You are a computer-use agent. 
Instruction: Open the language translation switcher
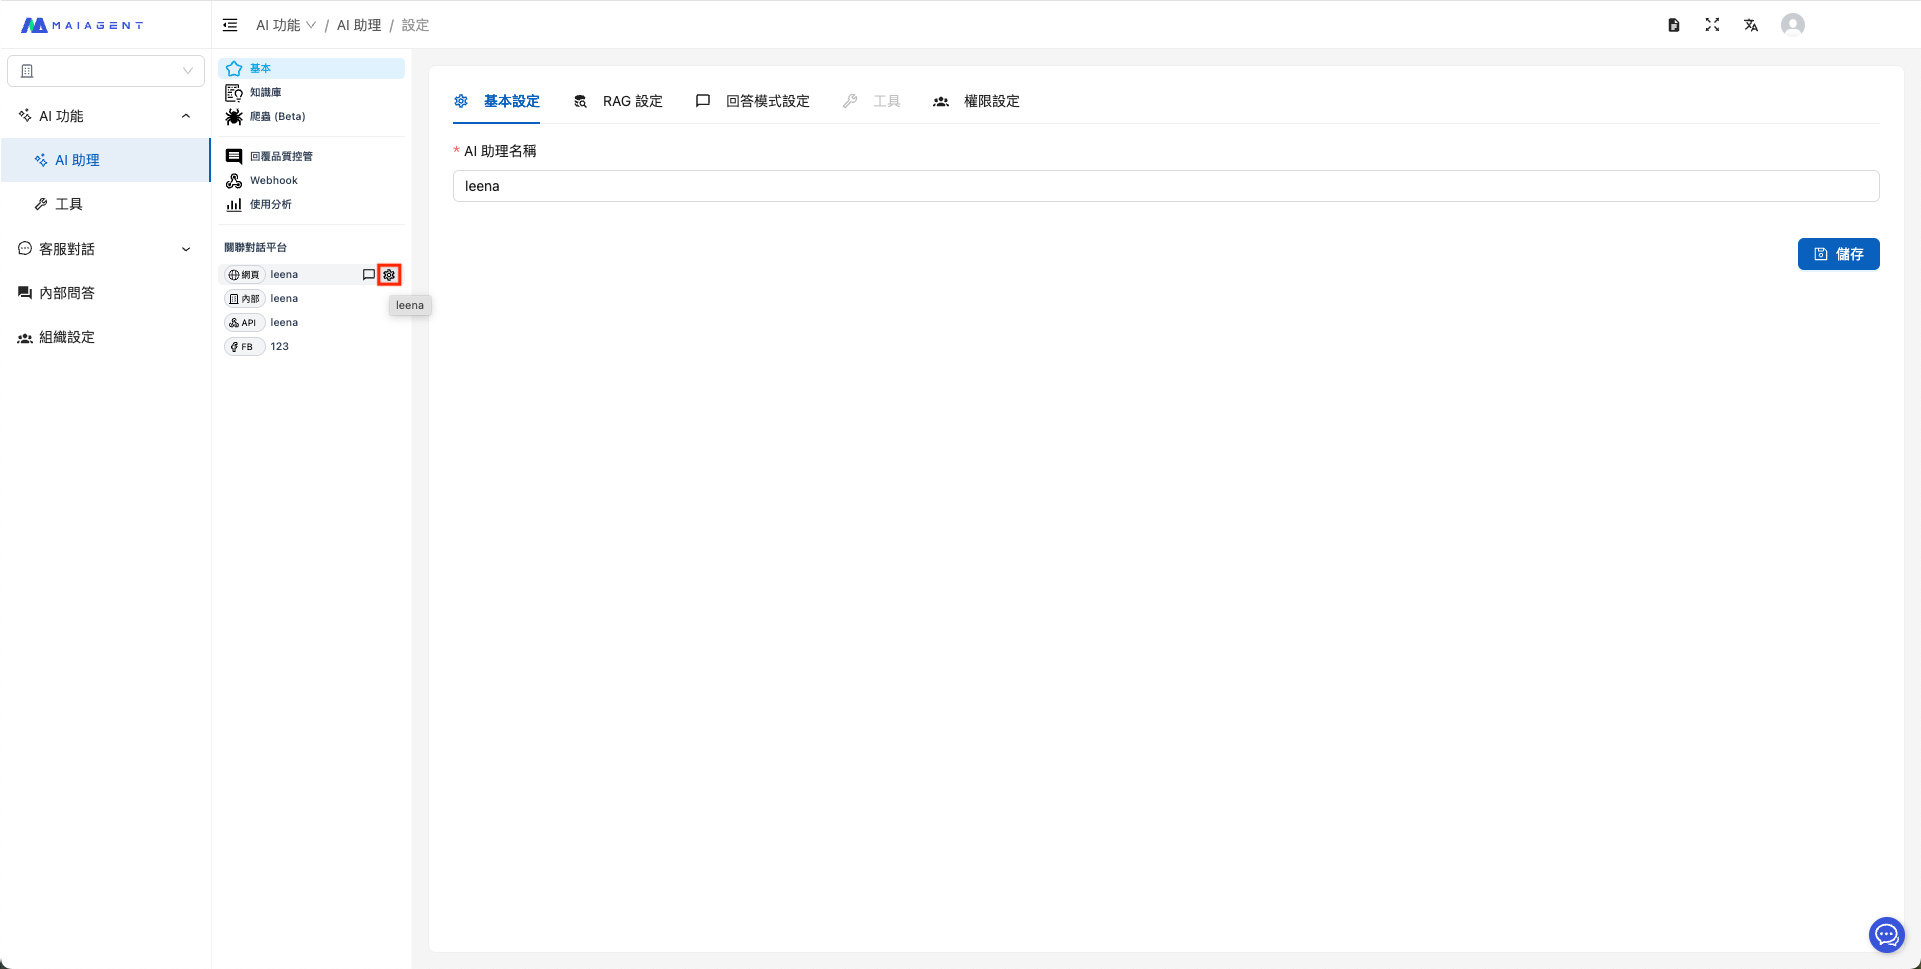click(1751, 25)
